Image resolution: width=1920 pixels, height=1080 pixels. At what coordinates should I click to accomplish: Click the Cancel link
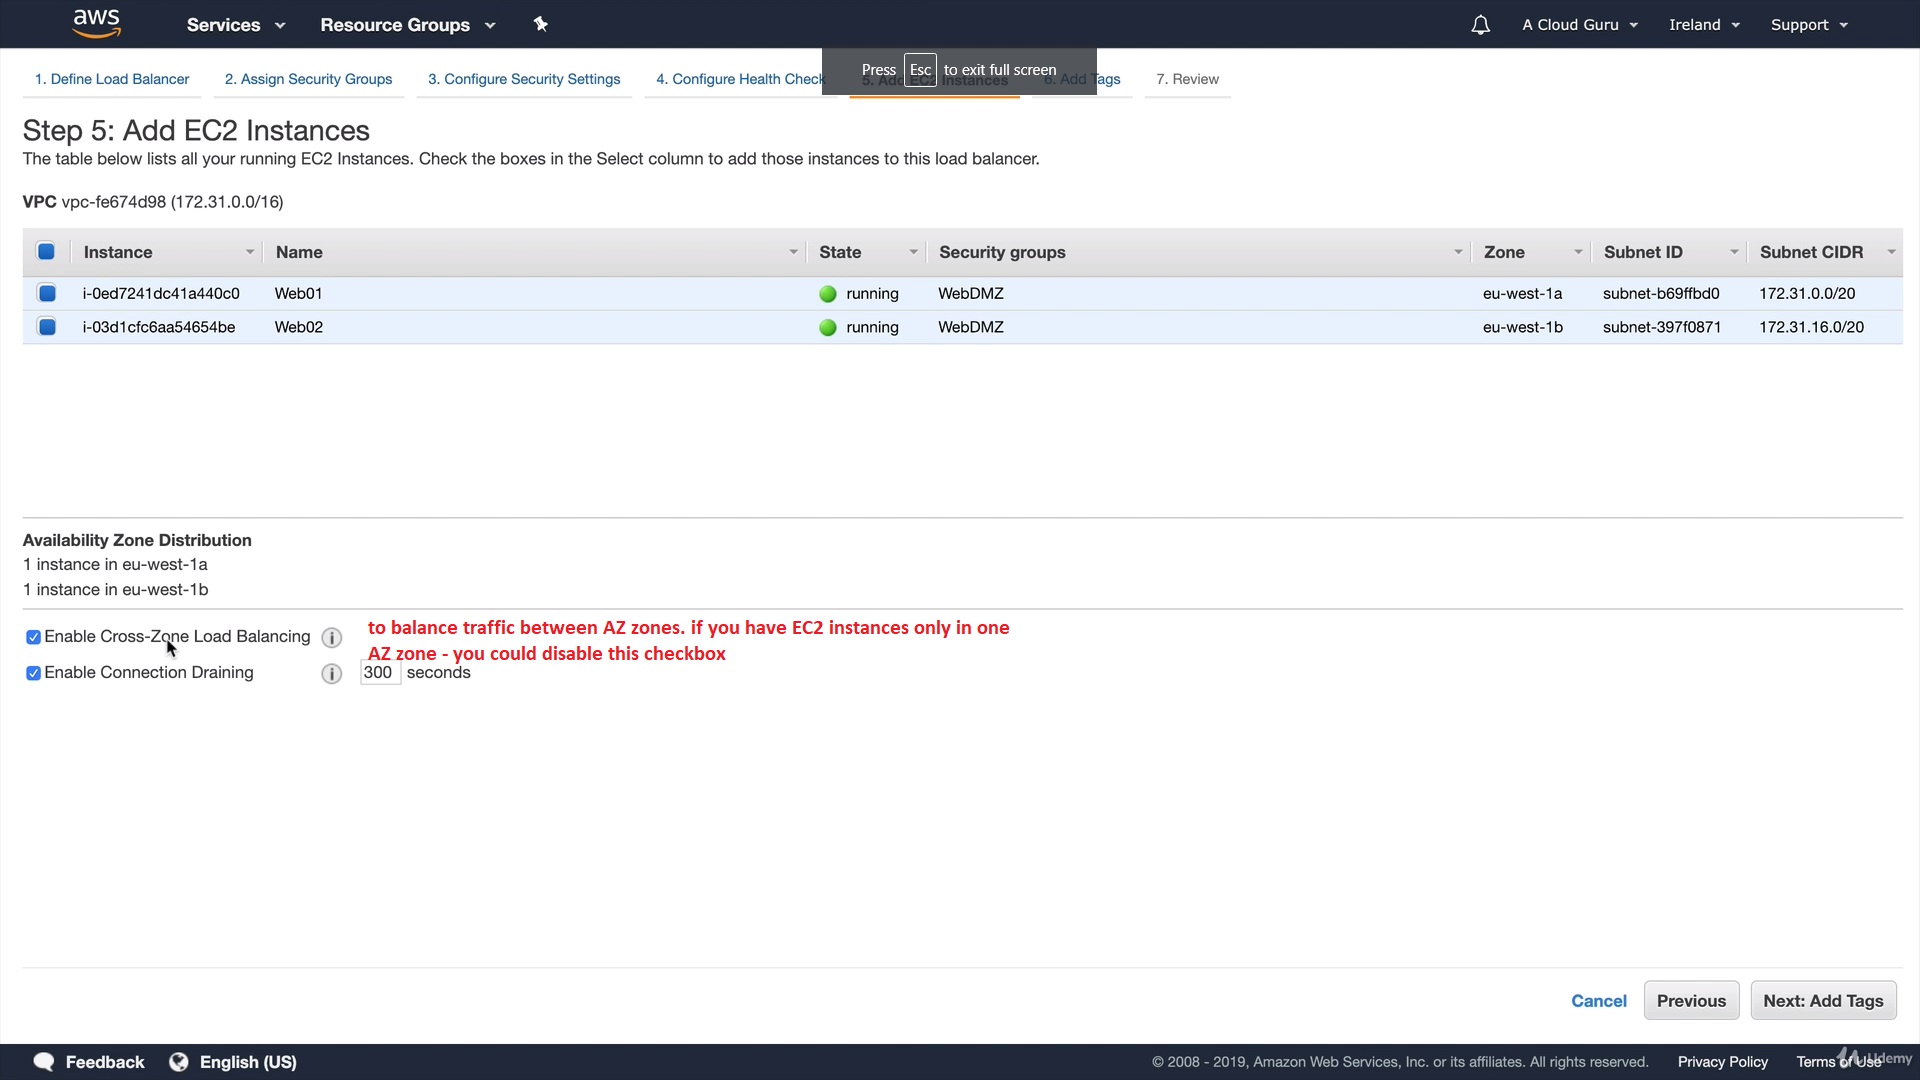(1598, 1001)
